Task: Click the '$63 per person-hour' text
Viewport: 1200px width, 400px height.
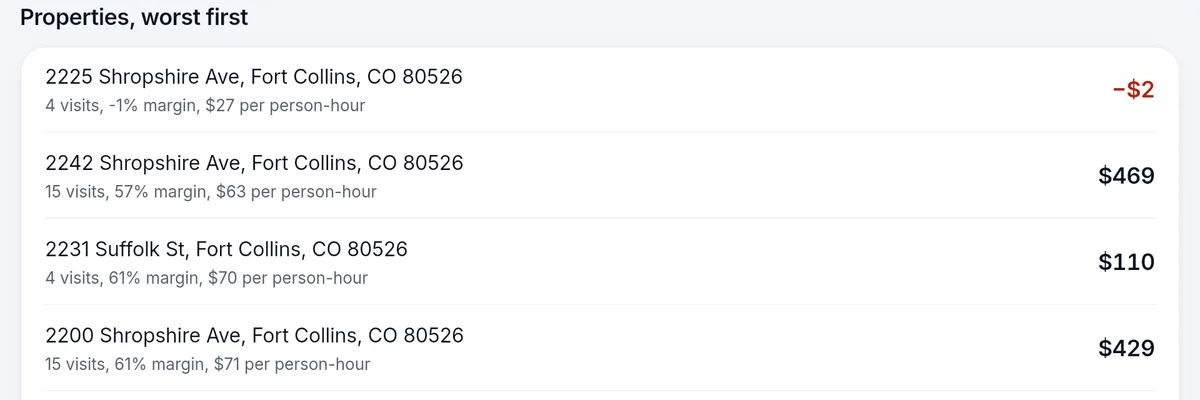Action: point(297,191)
